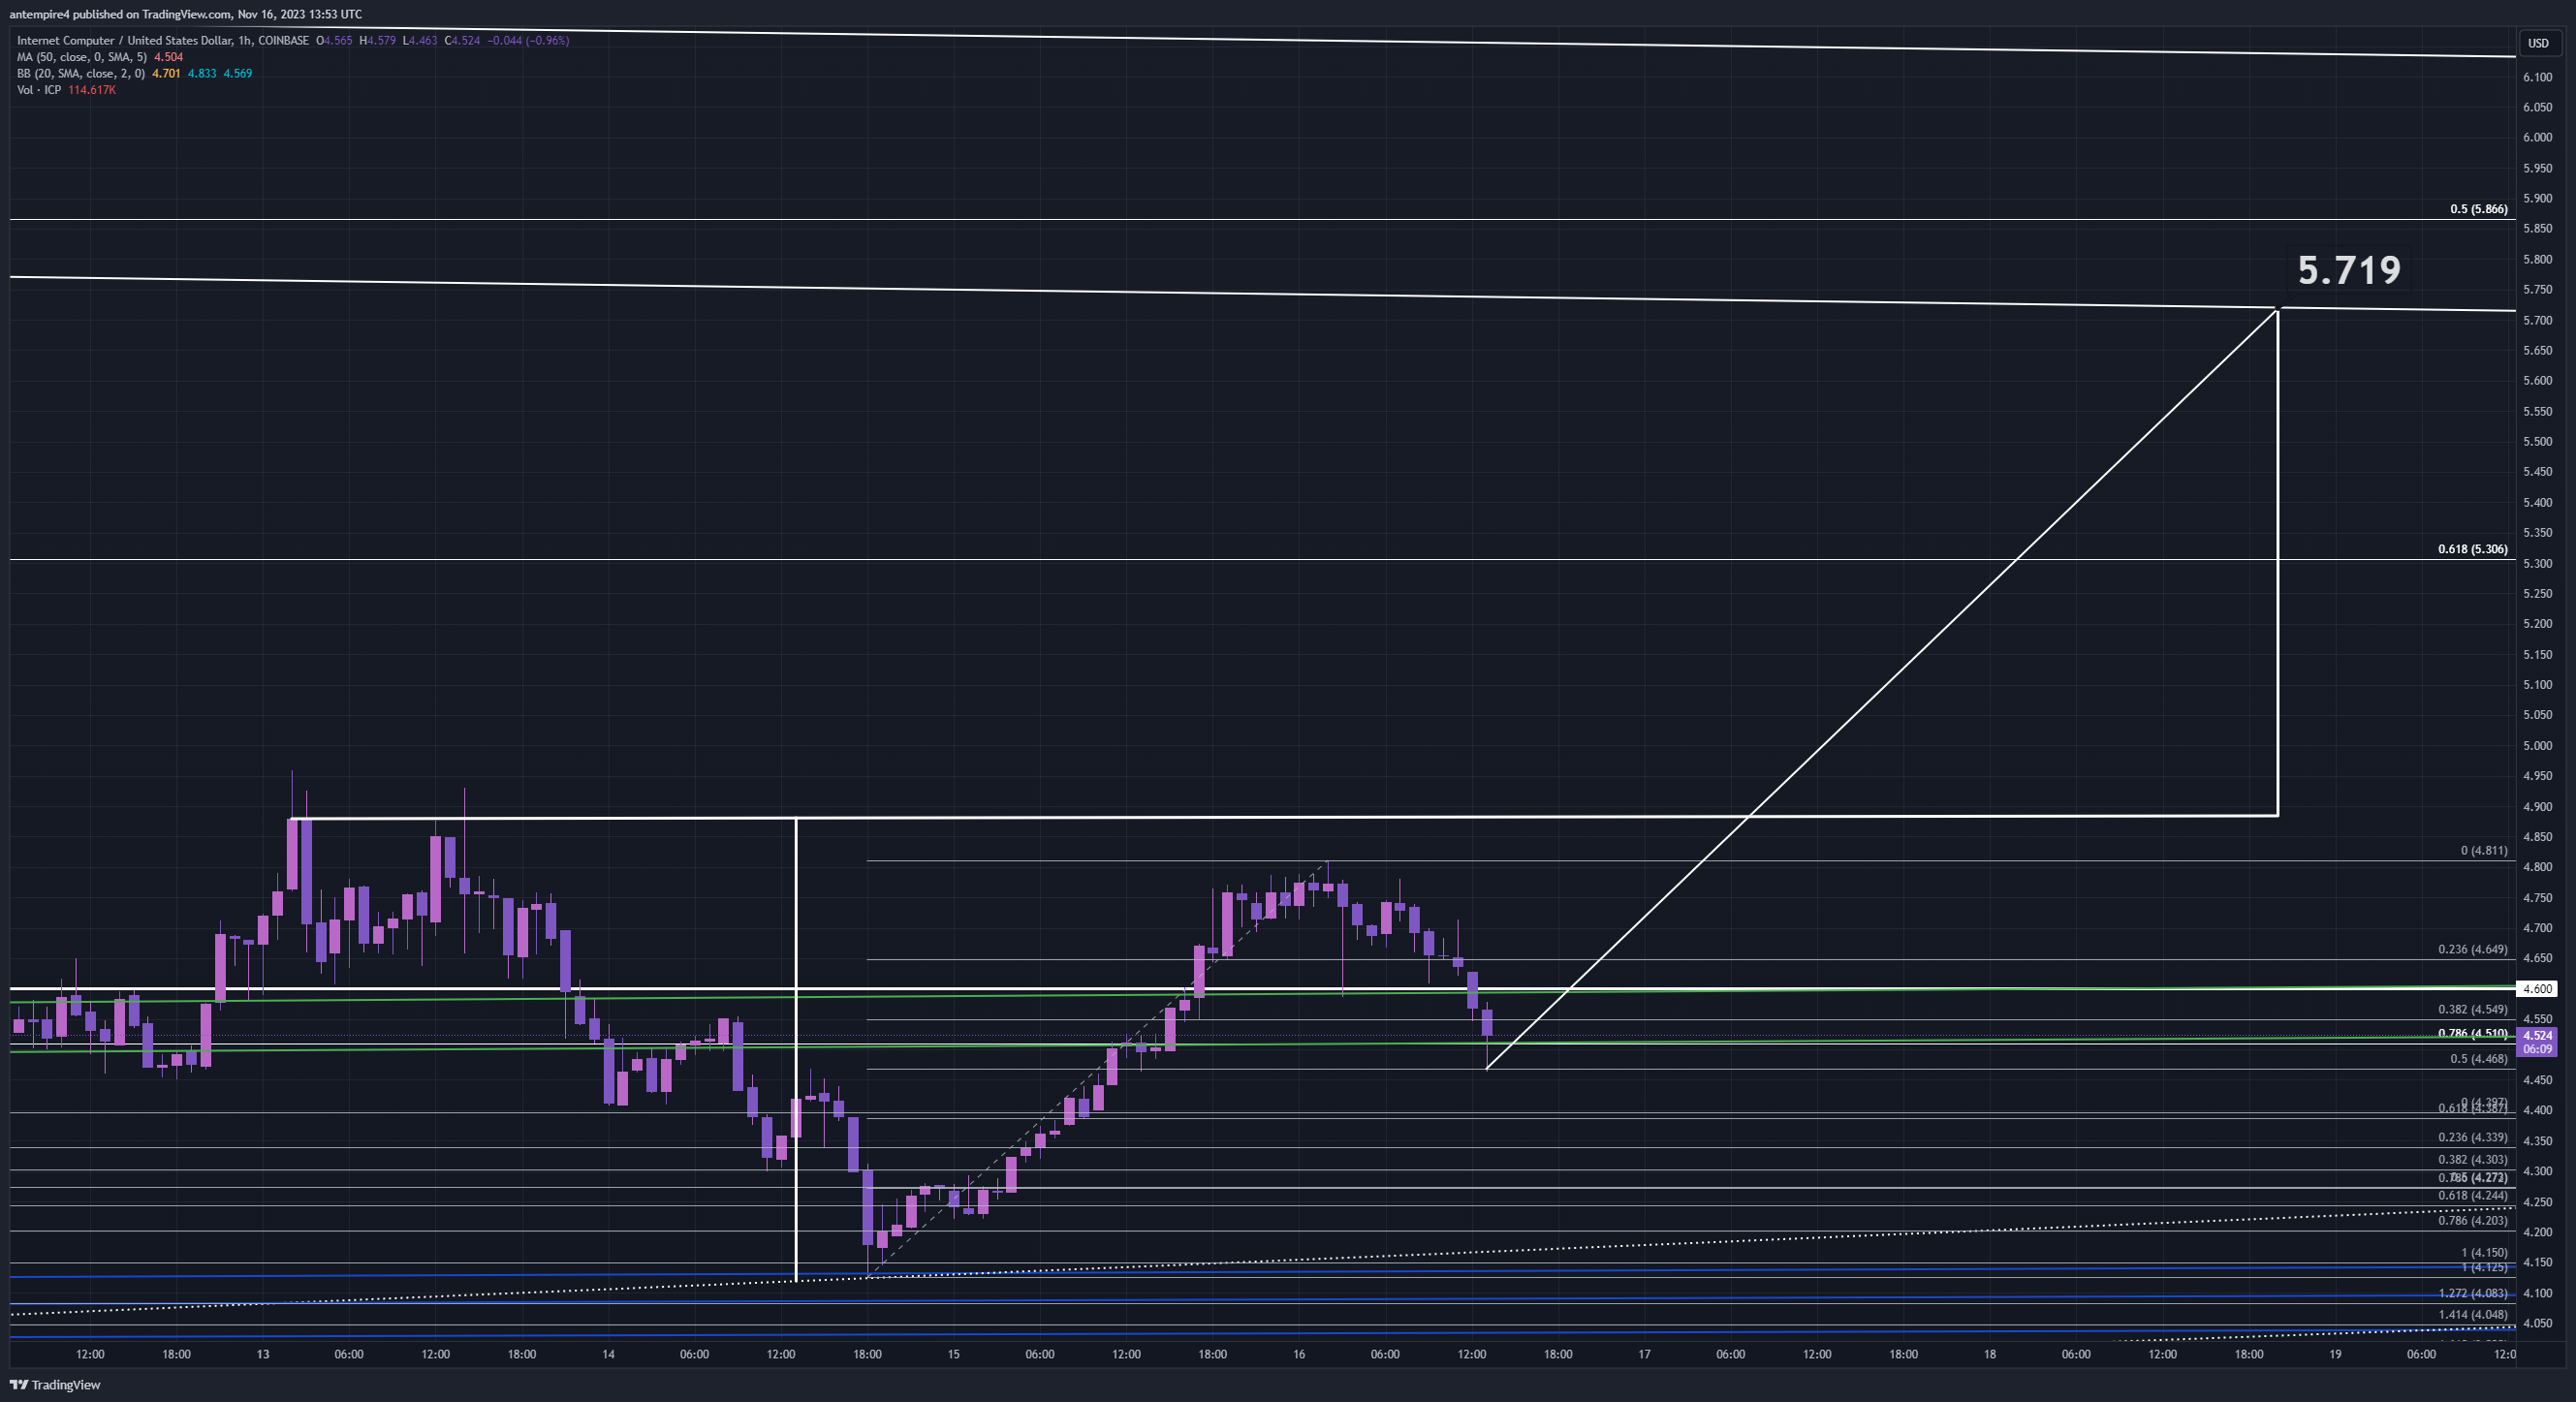Click the 0 (4.811) Fibonacci label
Viewport: 2576px width, 1402px height.
click(2484, 850)
